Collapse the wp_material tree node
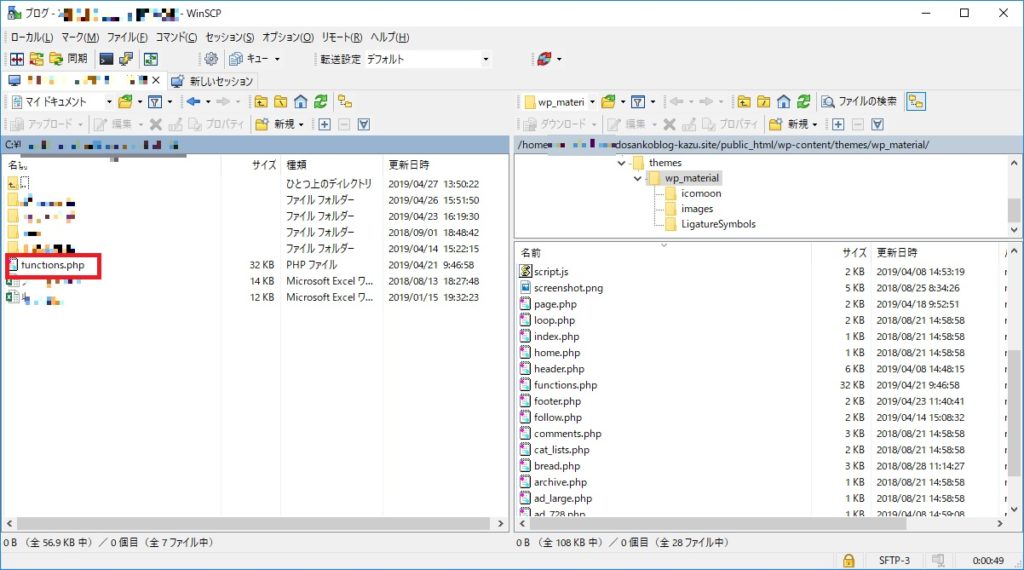Image resolution: width=1024 pixels, height=570 pixels. pos(637,178)
